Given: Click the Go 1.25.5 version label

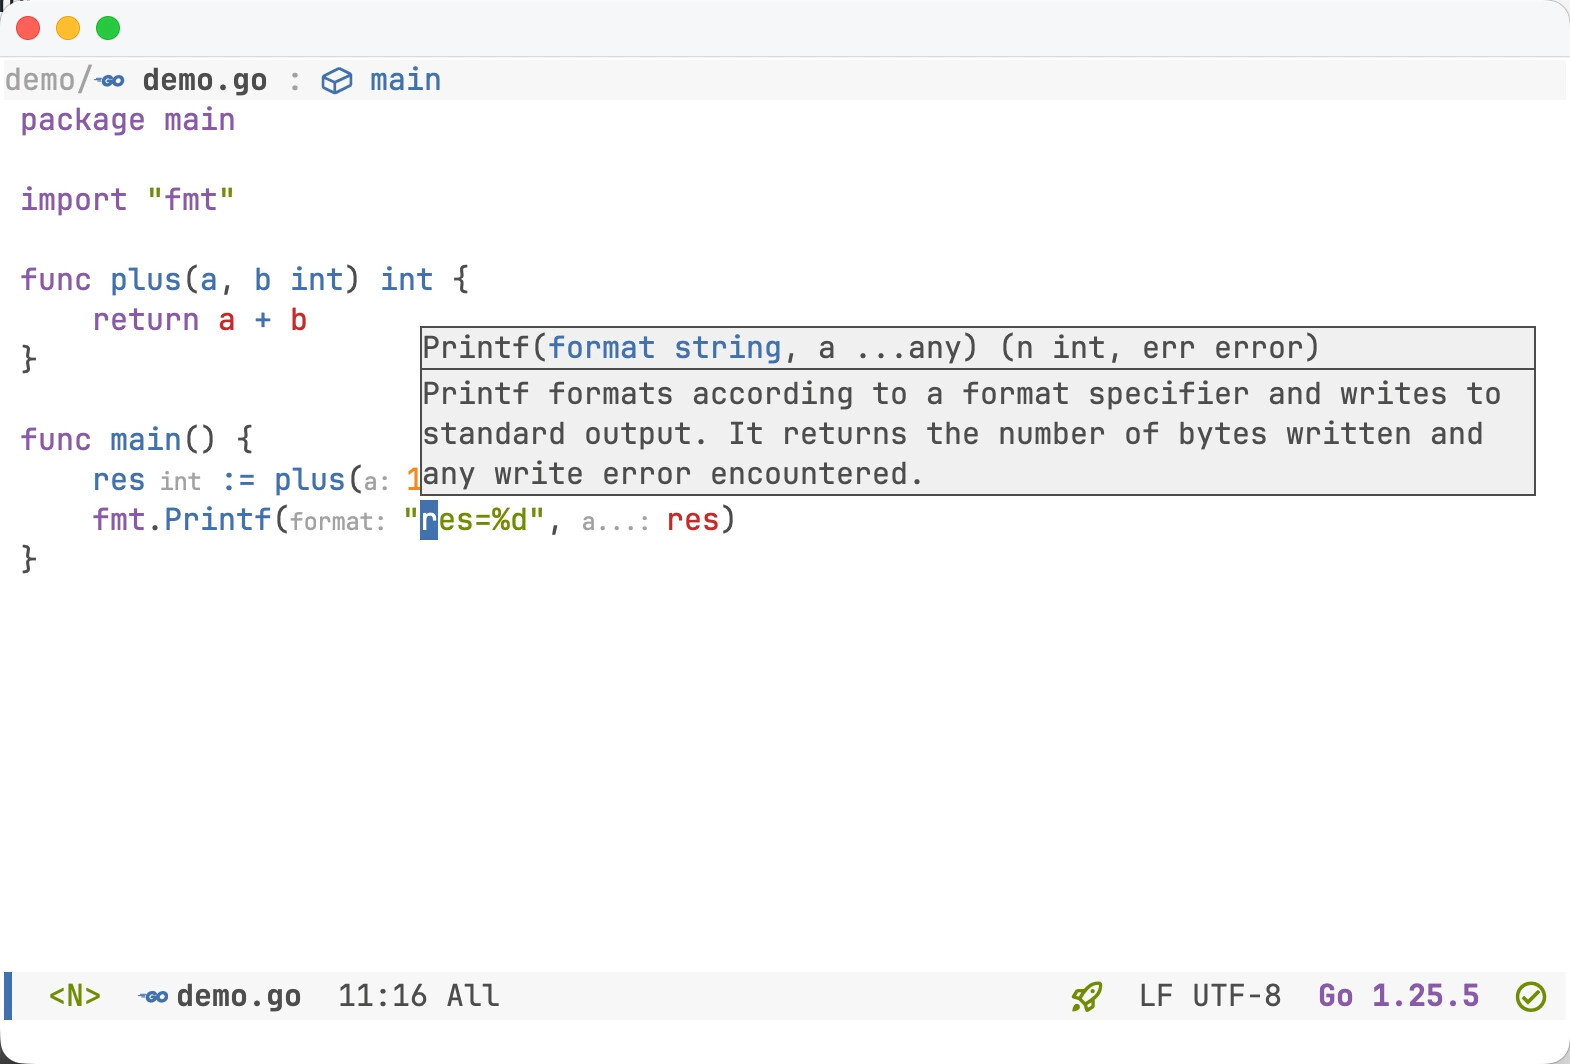Looking at the screenshot, I should pos(1398,996).
